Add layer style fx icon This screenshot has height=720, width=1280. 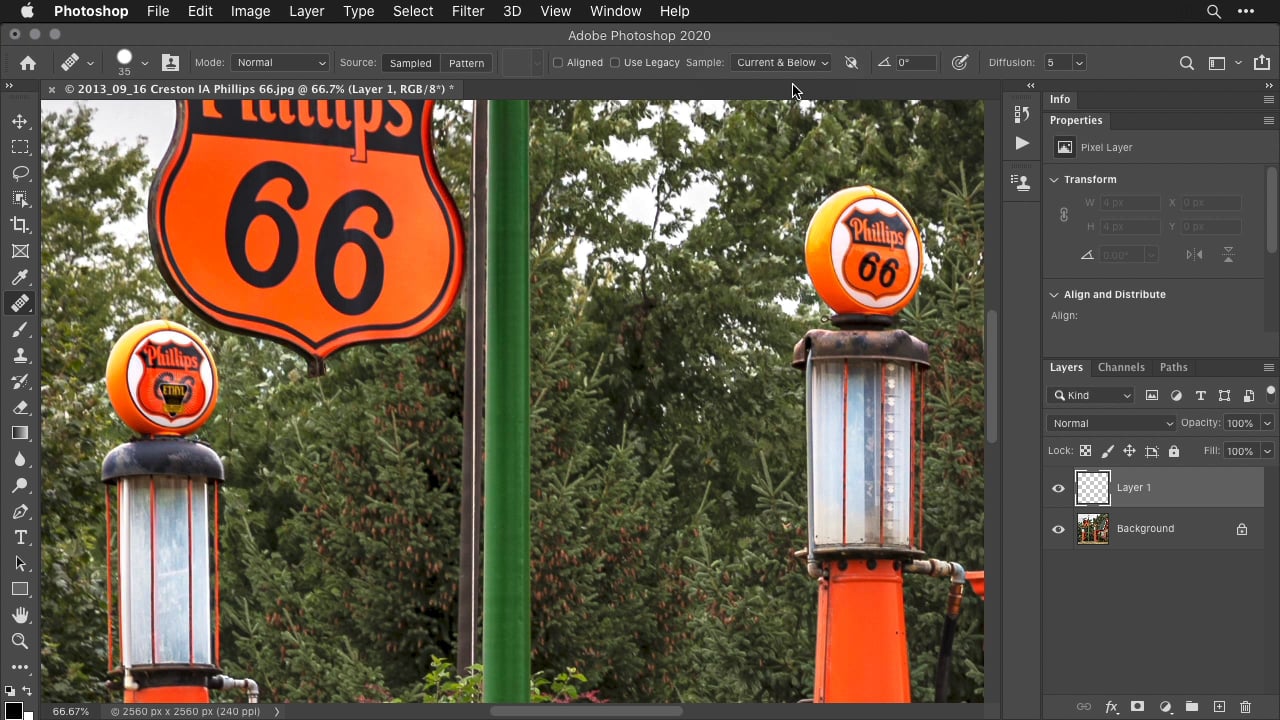[1111, 707]
